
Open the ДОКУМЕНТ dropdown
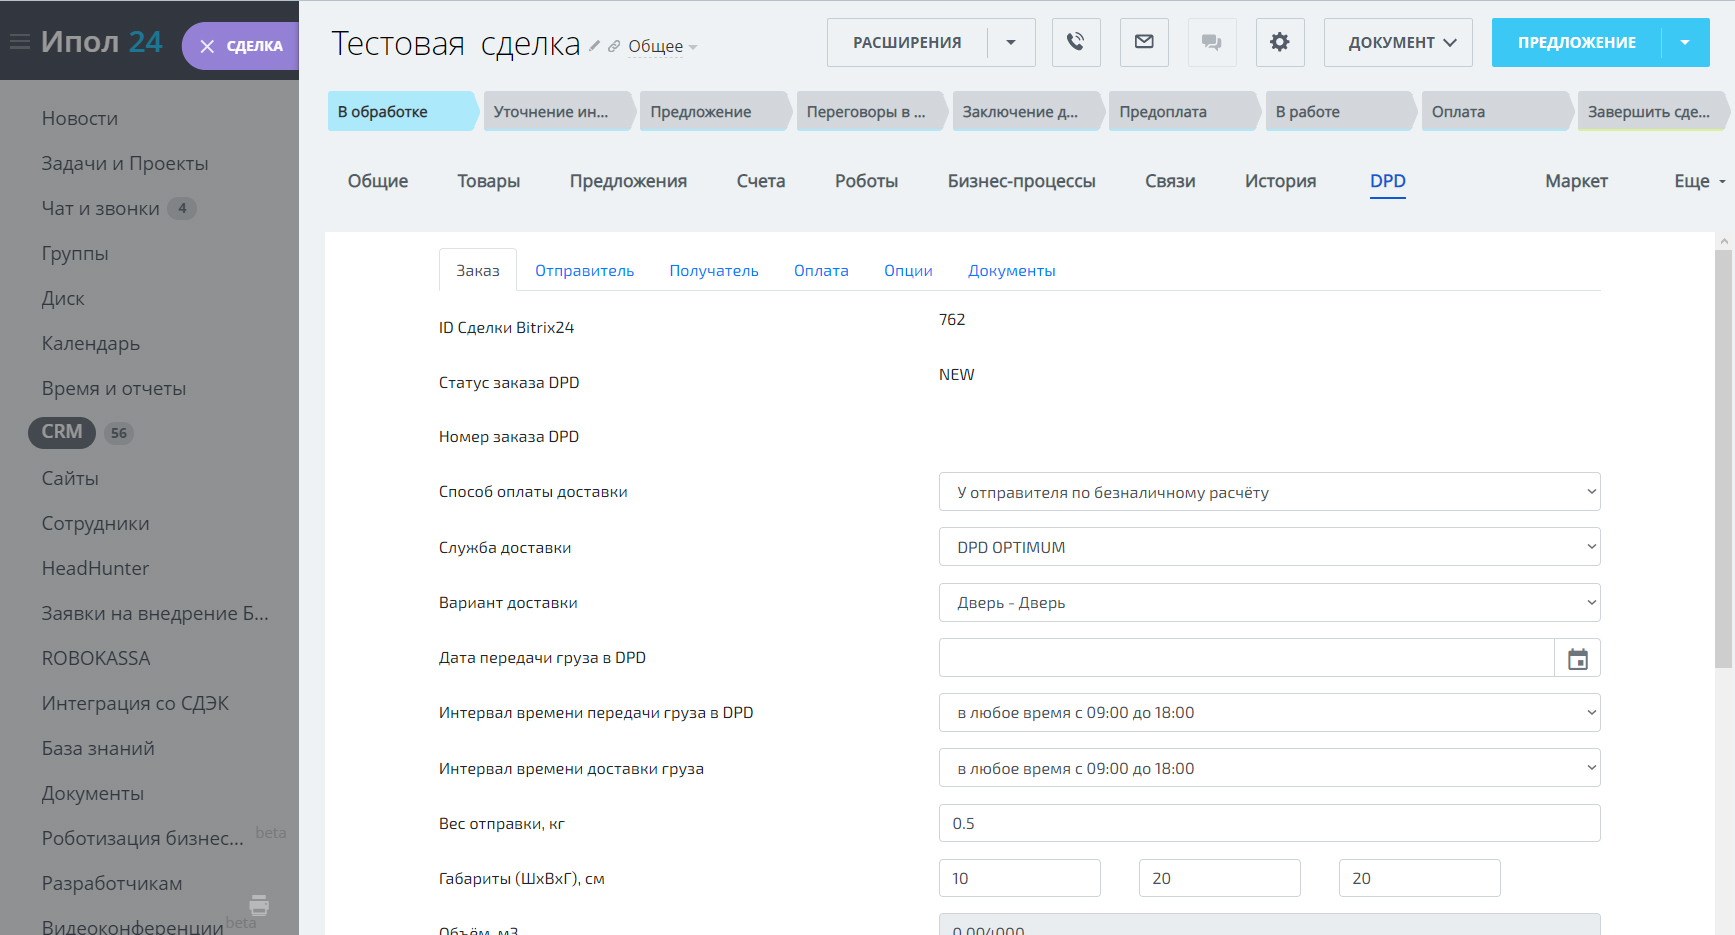point(1398,42)
